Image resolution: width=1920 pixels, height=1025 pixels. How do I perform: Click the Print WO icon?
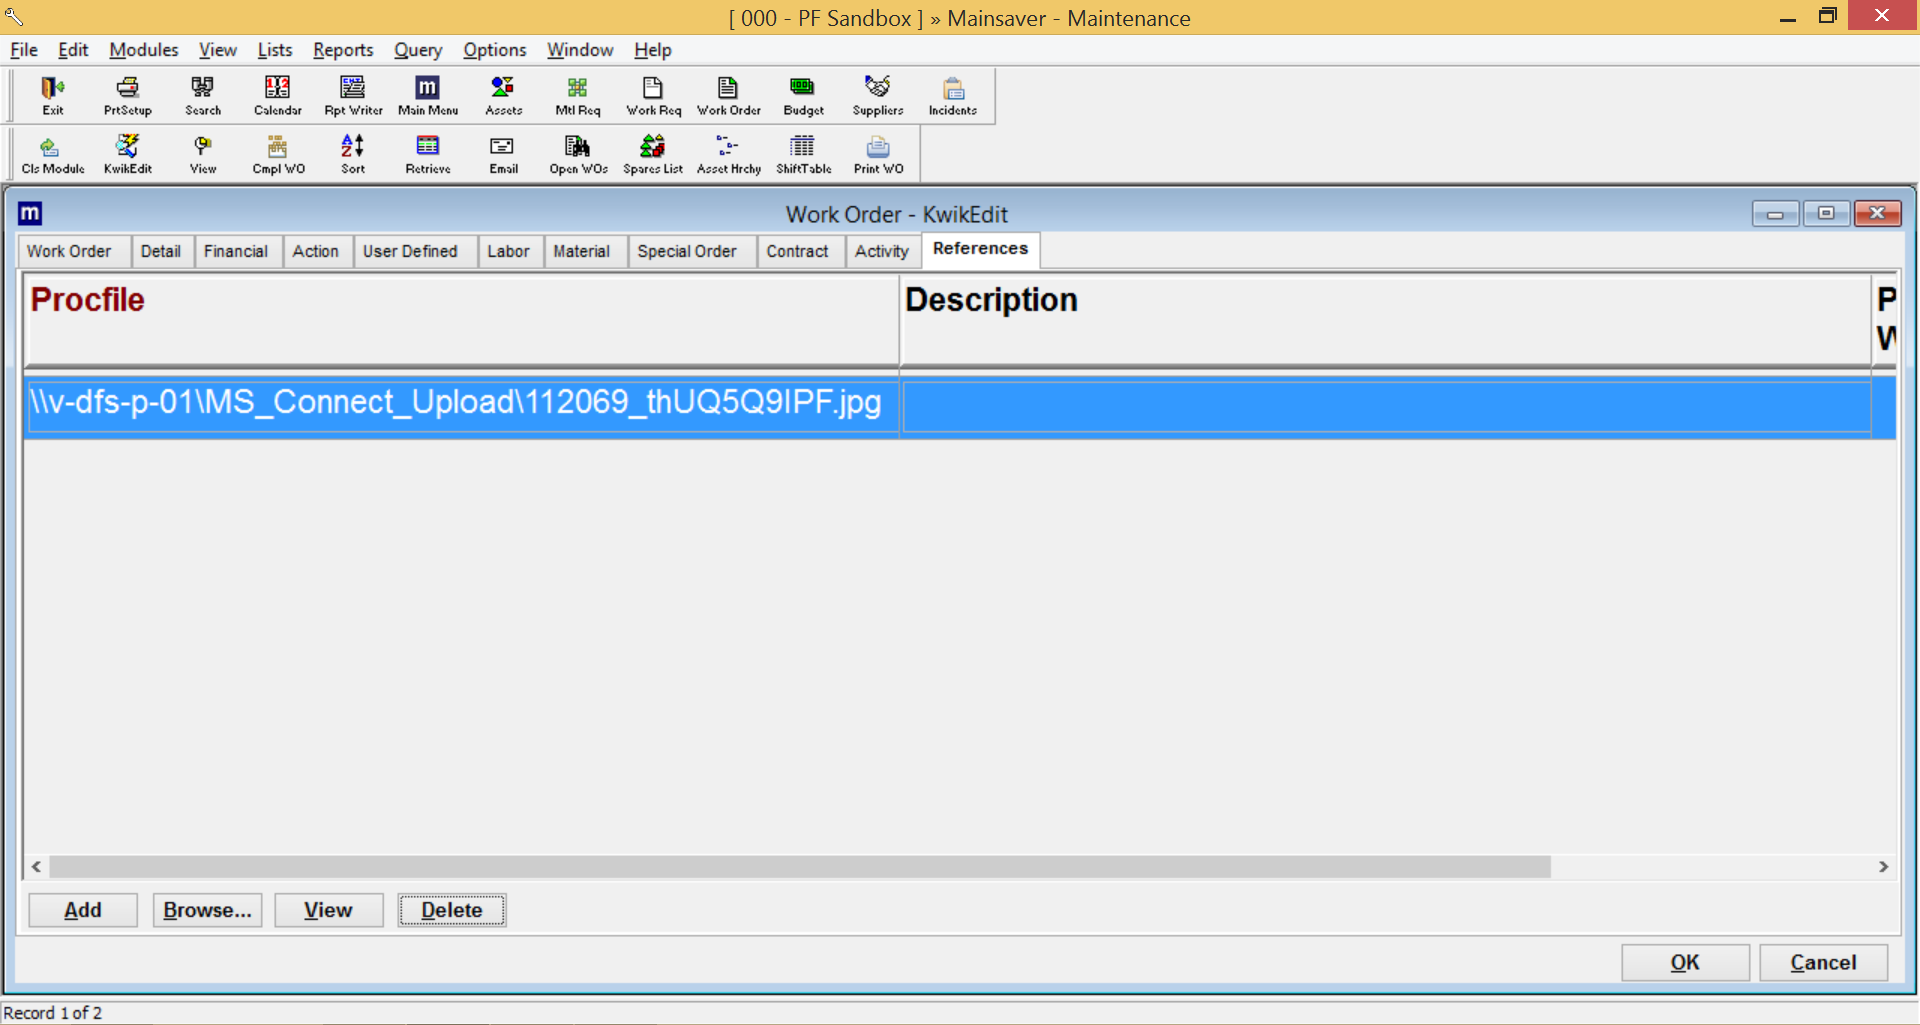[x=878, y=154]
